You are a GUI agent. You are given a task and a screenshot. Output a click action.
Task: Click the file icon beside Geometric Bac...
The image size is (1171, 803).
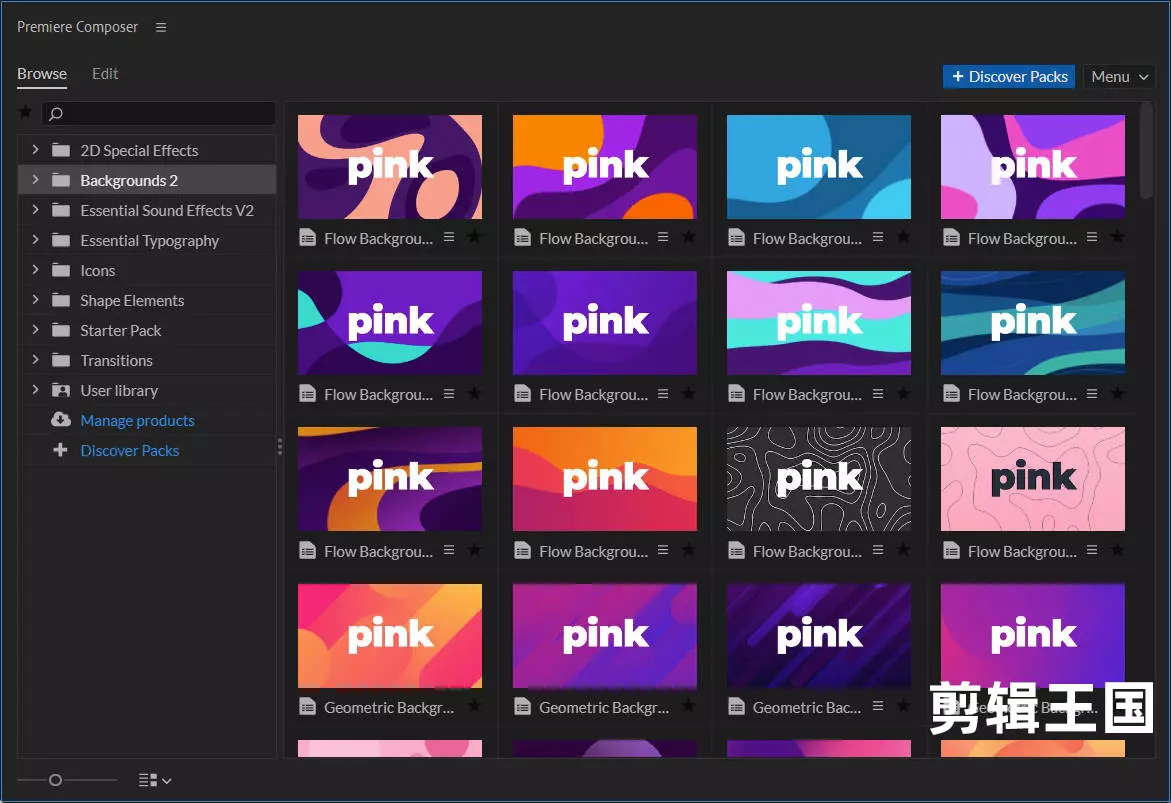[x=736, y=706]
